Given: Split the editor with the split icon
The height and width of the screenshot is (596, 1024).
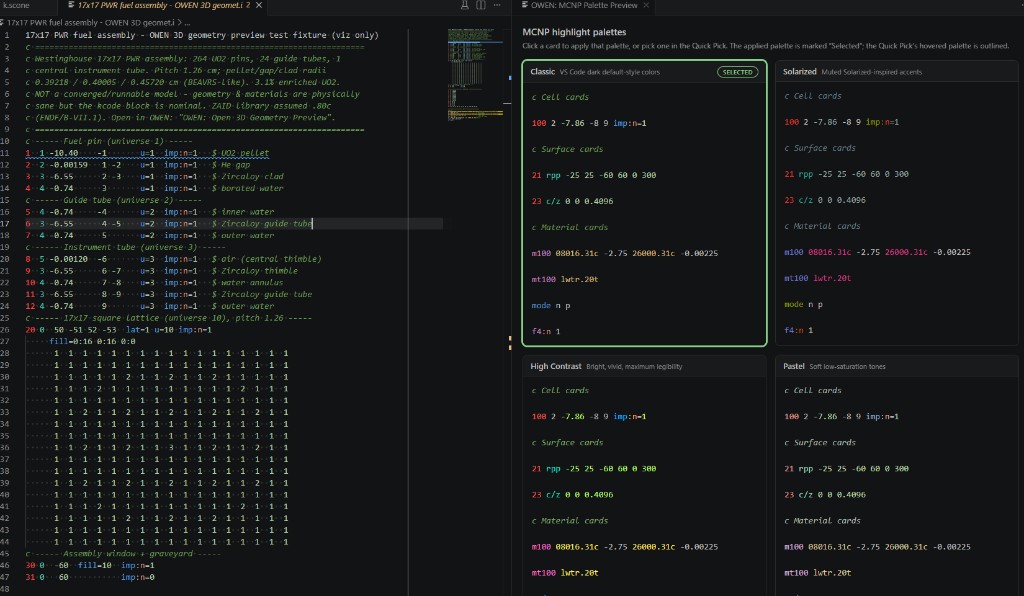Looking at the screenshot, I should click(x=481, y=5).
